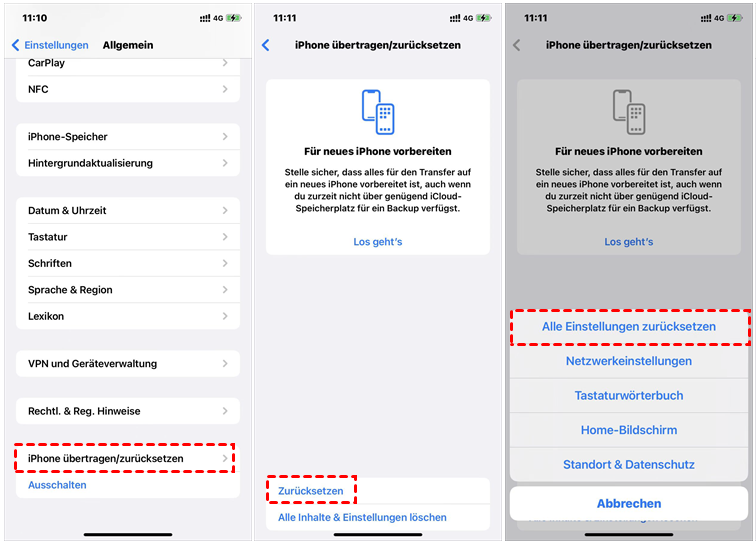This screenshot has height=544, width=756.
Task: Open VPN und Geräteverwaltung chevron
Action: (225, 364)
